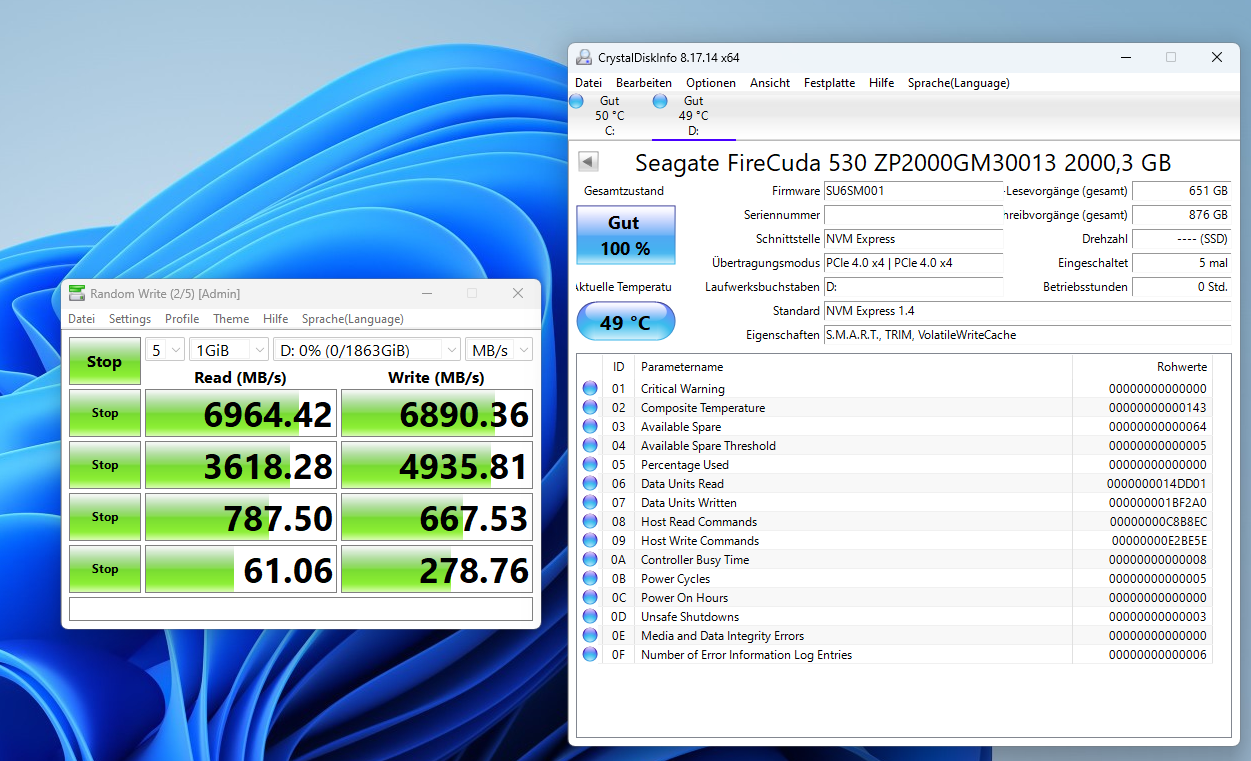Click the empty status bar in Random Write window

(x=301, y=609)
